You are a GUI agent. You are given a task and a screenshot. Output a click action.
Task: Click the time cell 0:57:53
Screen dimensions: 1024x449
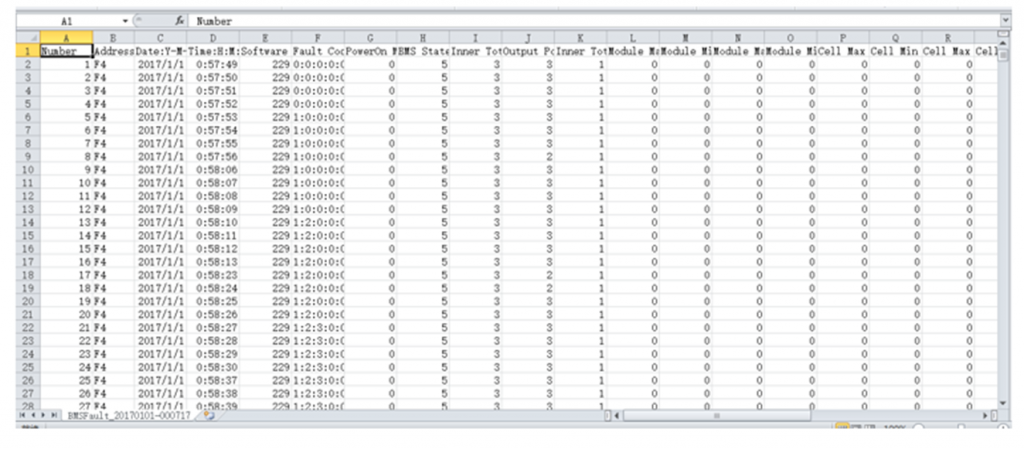[213, 117]
